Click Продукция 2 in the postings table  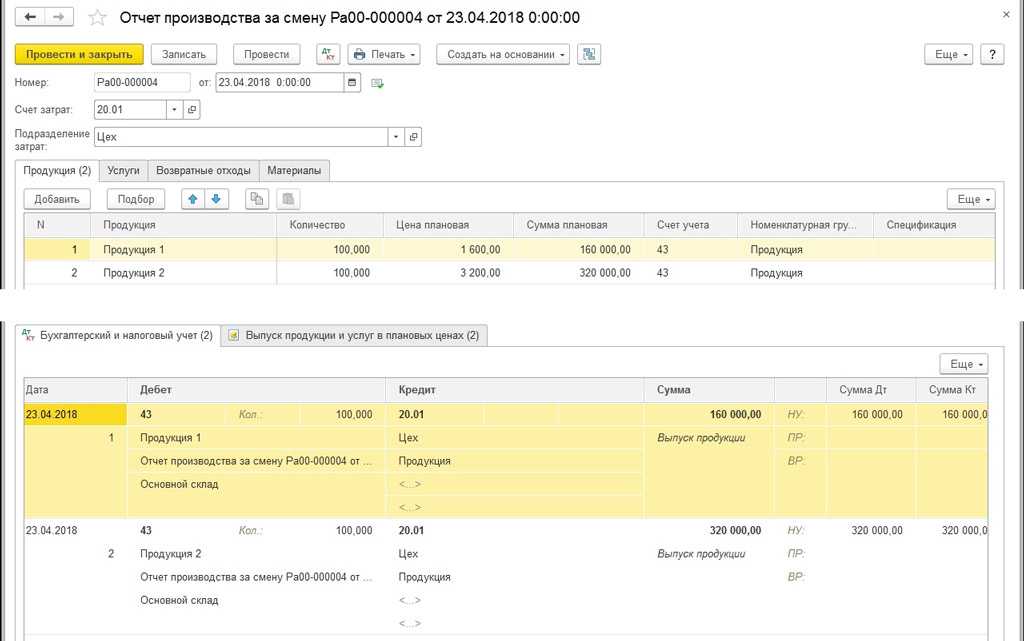[170, 554]
